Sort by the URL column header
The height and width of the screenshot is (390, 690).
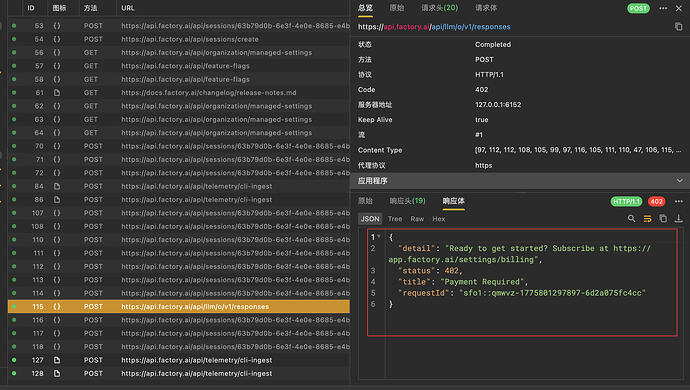pyautogui.click(x=128, y=8)
